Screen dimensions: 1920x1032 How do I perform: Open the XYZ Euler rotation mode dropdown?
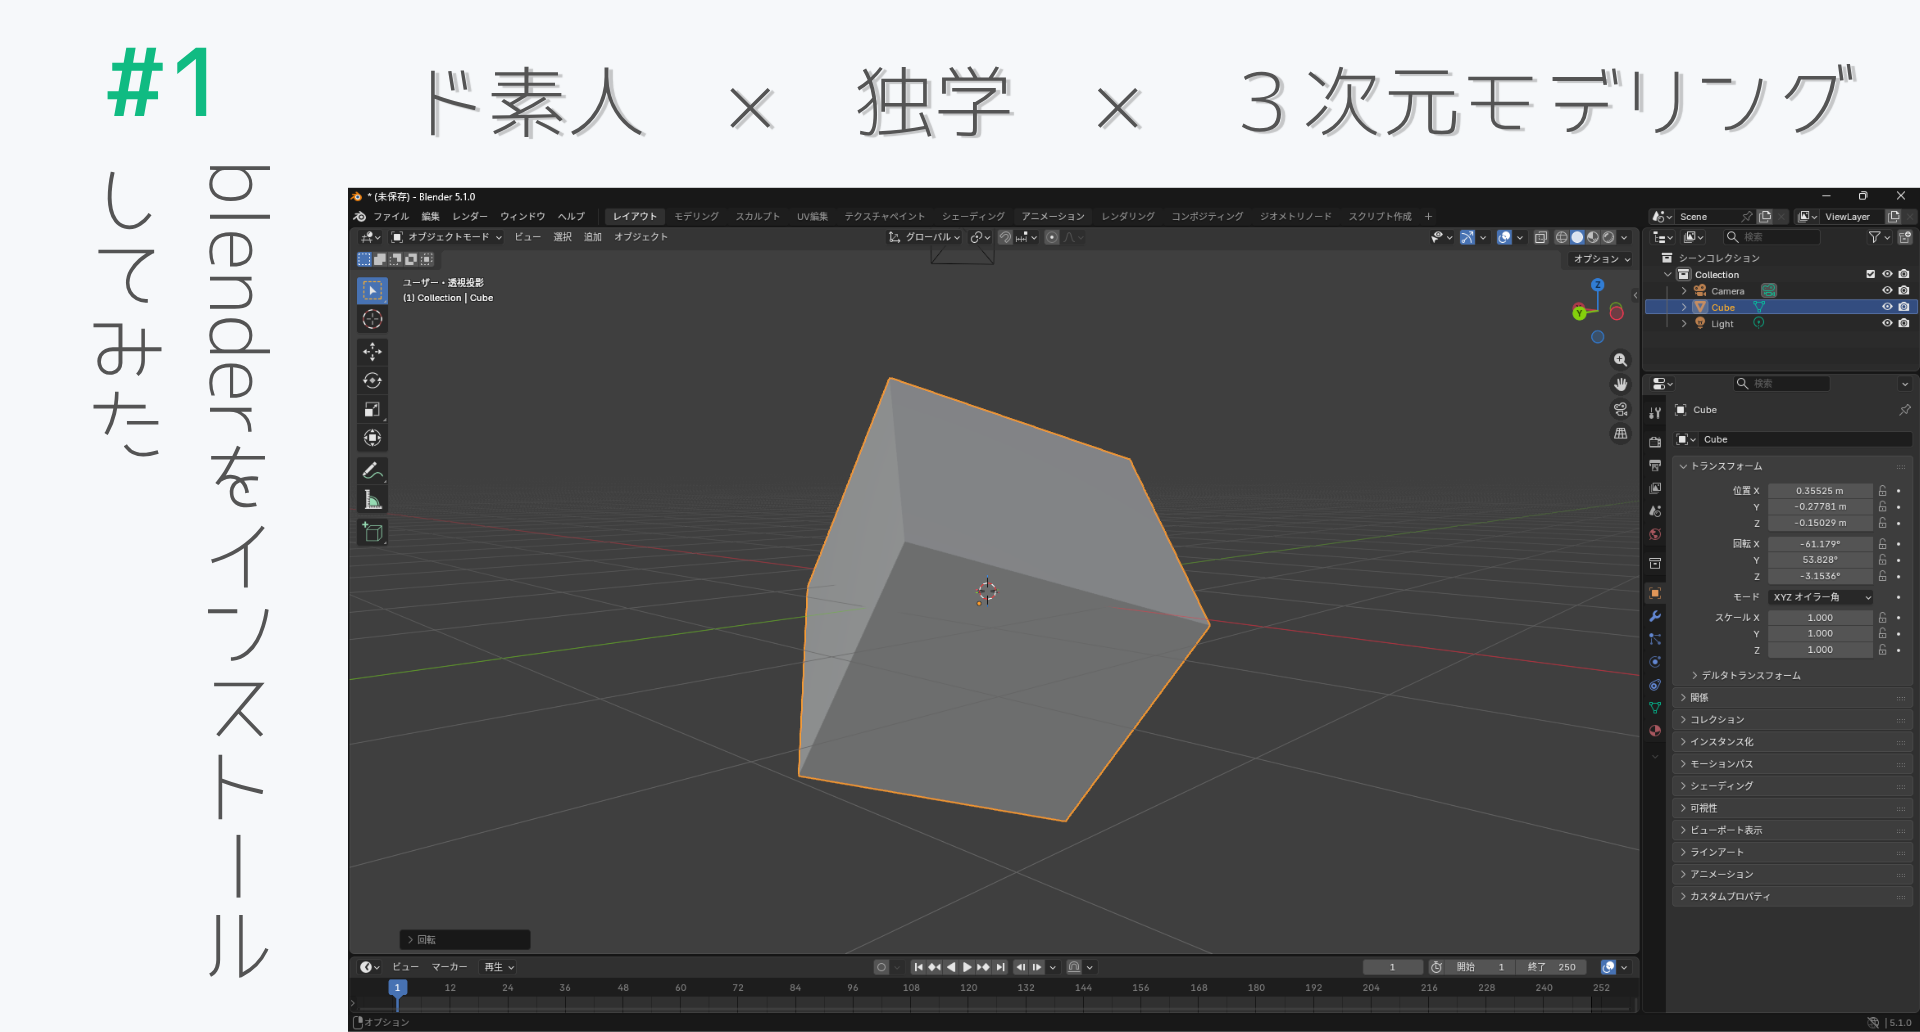pos(1820,597)
